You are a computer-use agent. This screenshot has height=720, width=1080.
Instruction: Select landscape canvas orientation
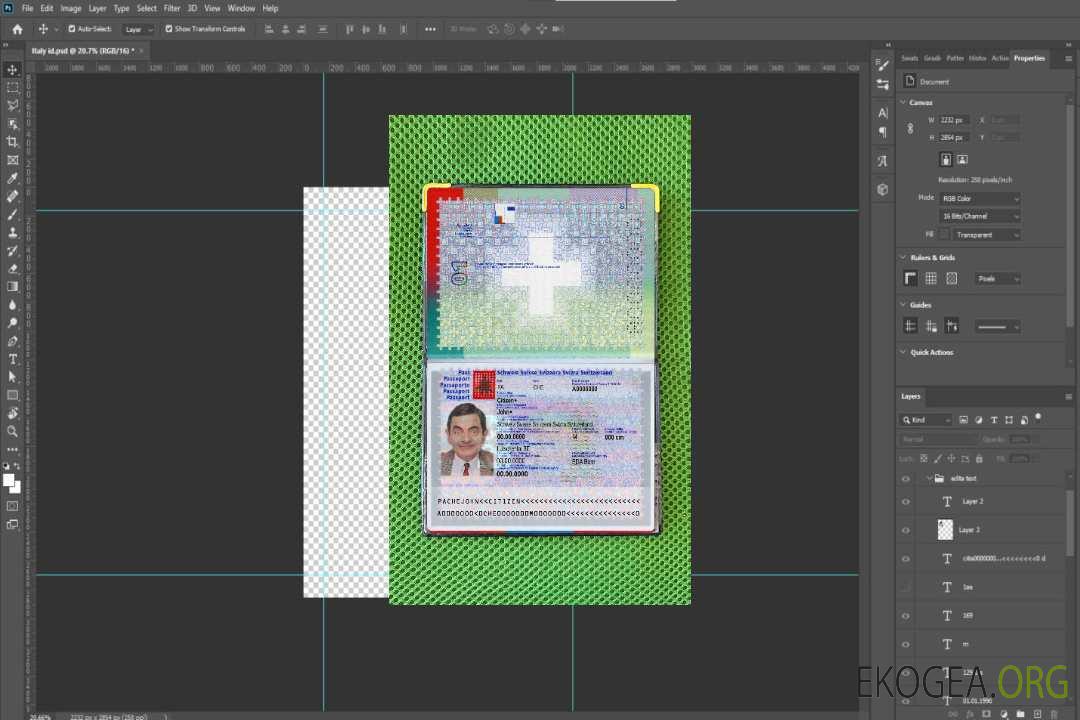click(963, 160)
